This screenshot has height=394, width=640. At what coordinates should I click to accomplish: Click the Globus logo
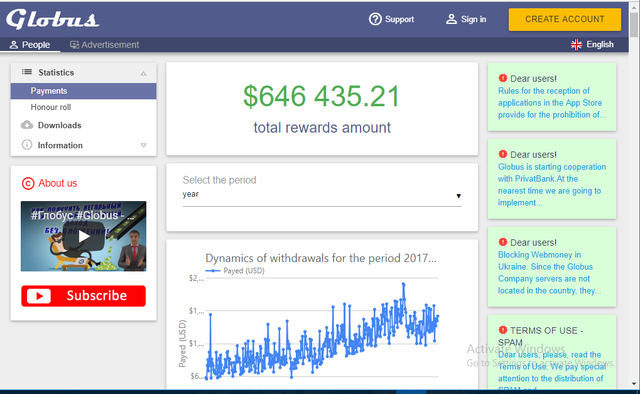pyautogui.click(x=52, y=19)
